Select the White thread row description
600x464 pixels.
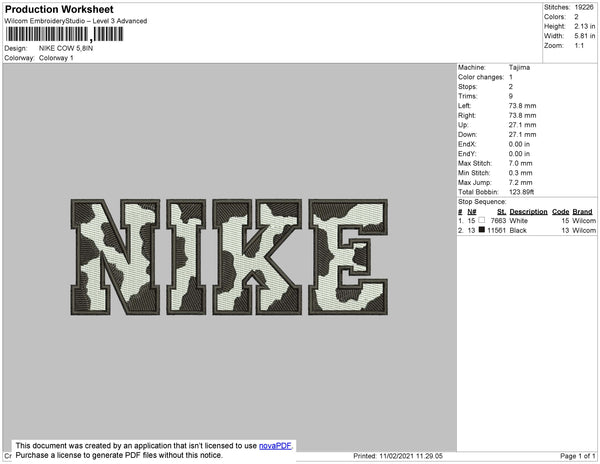[518, 220]
